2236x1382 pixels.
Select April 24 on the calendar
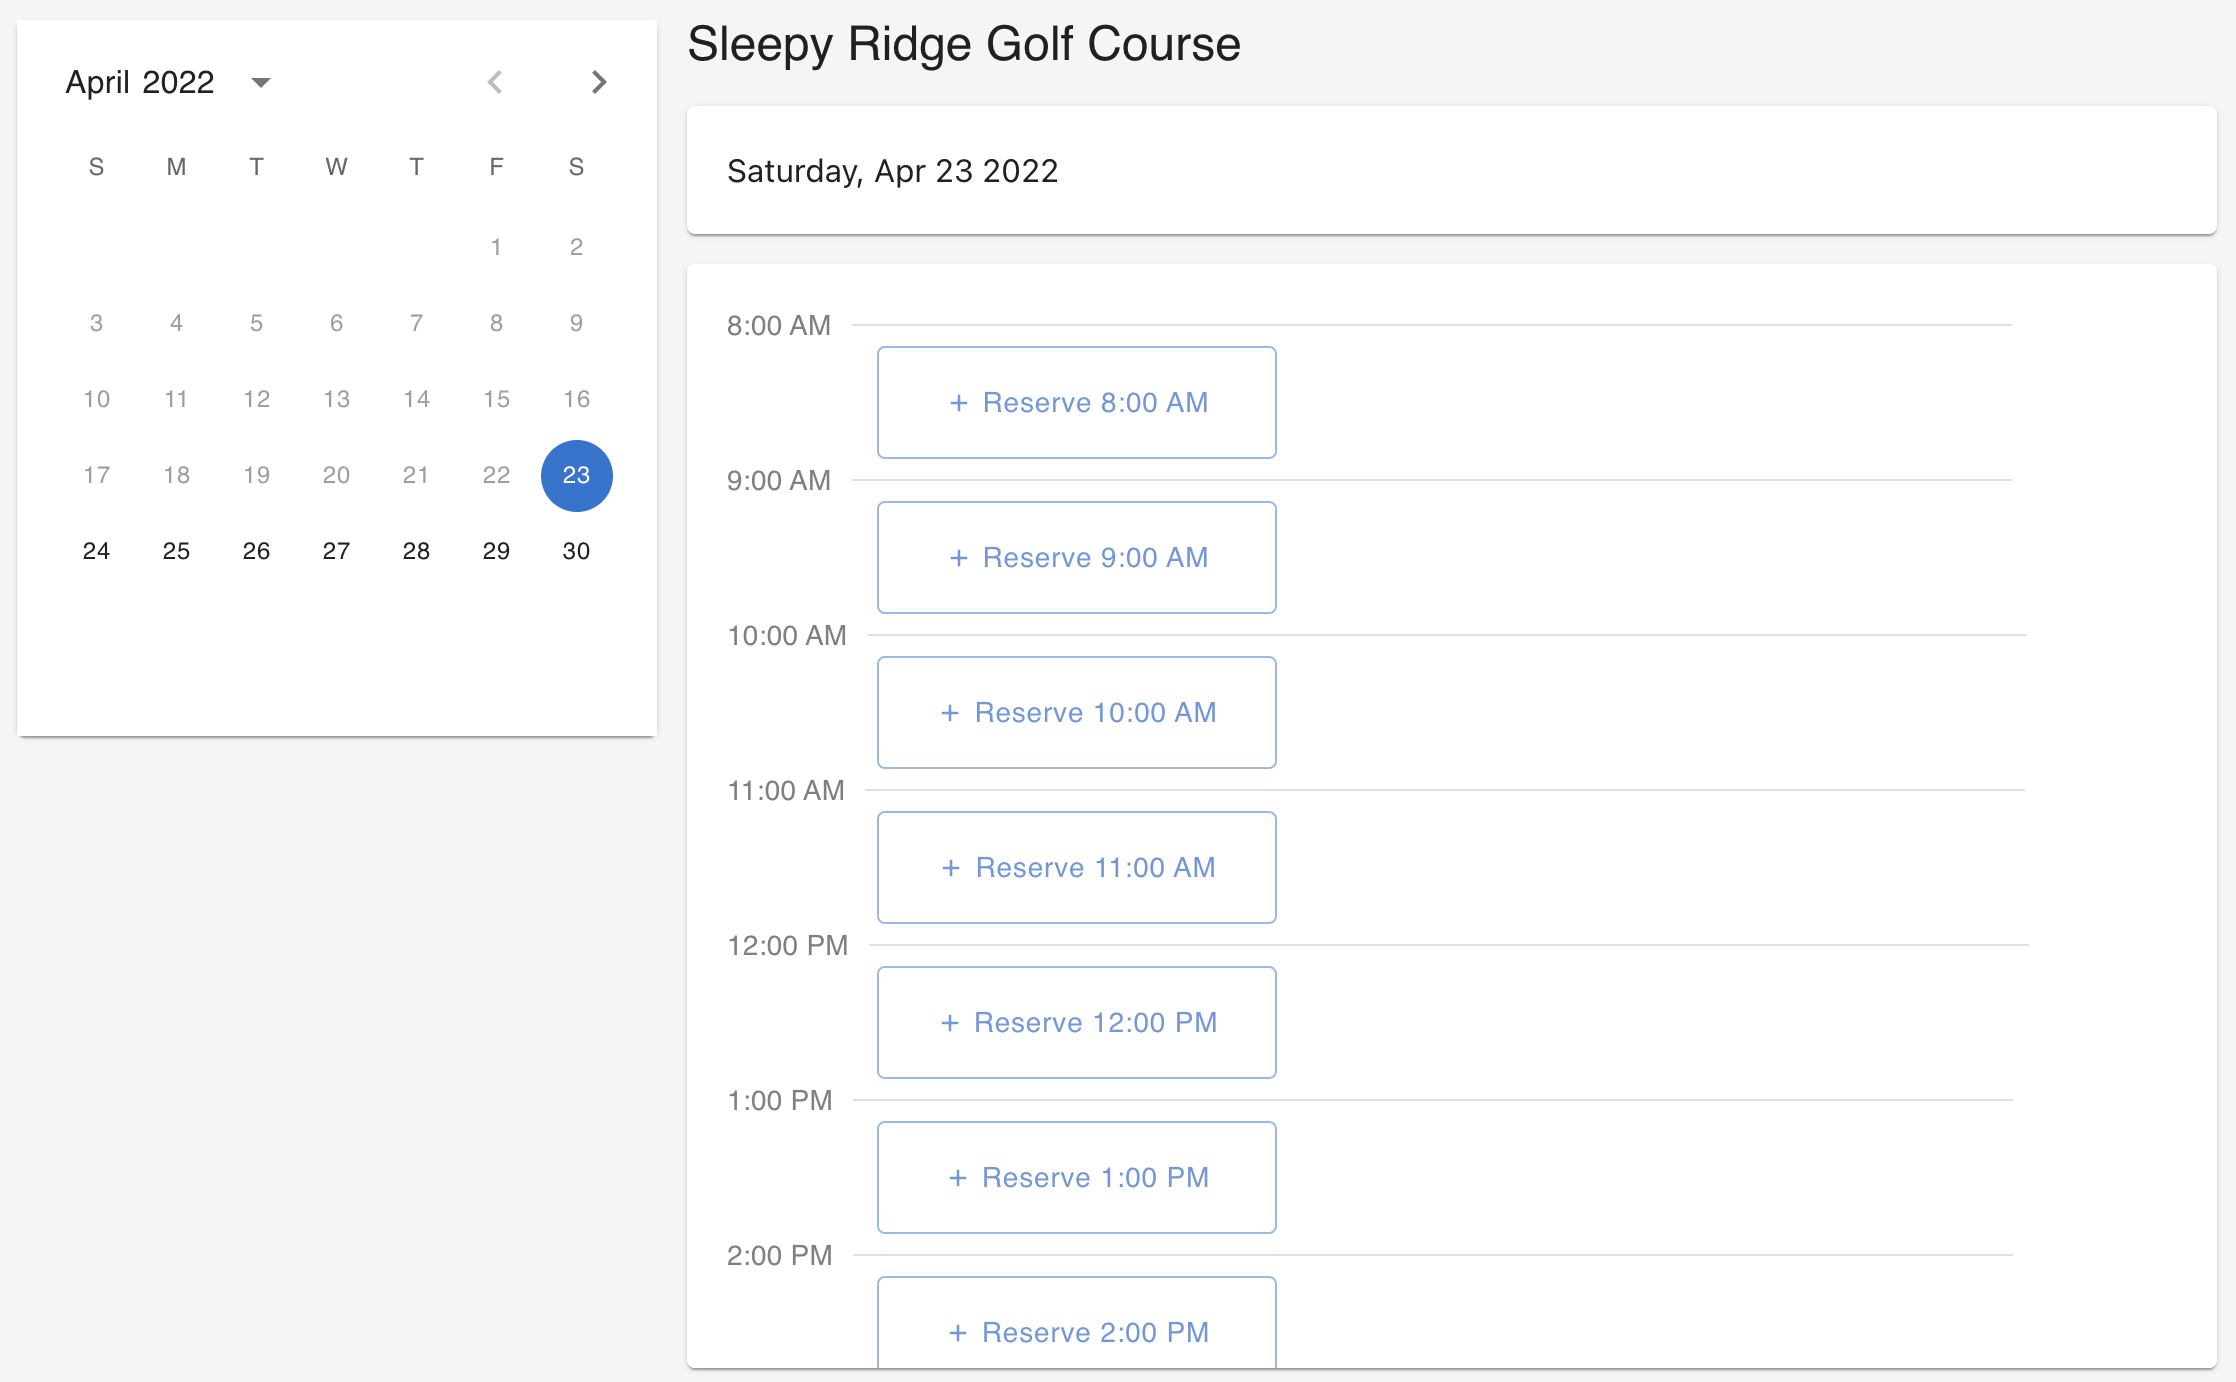pos(96,551)
